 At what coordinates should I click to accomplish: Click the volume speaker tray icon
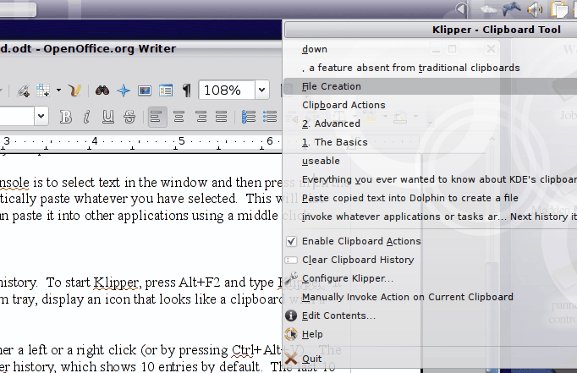click(535, 9)
